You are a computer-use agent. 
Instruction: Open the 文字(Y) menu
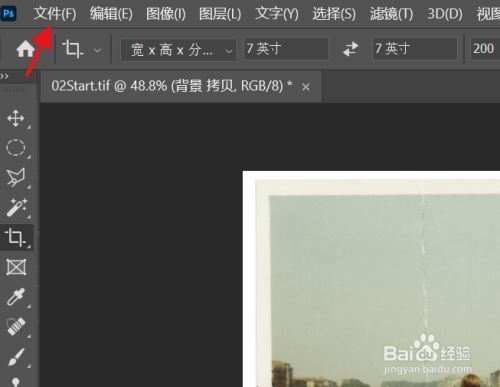(277, 14)
